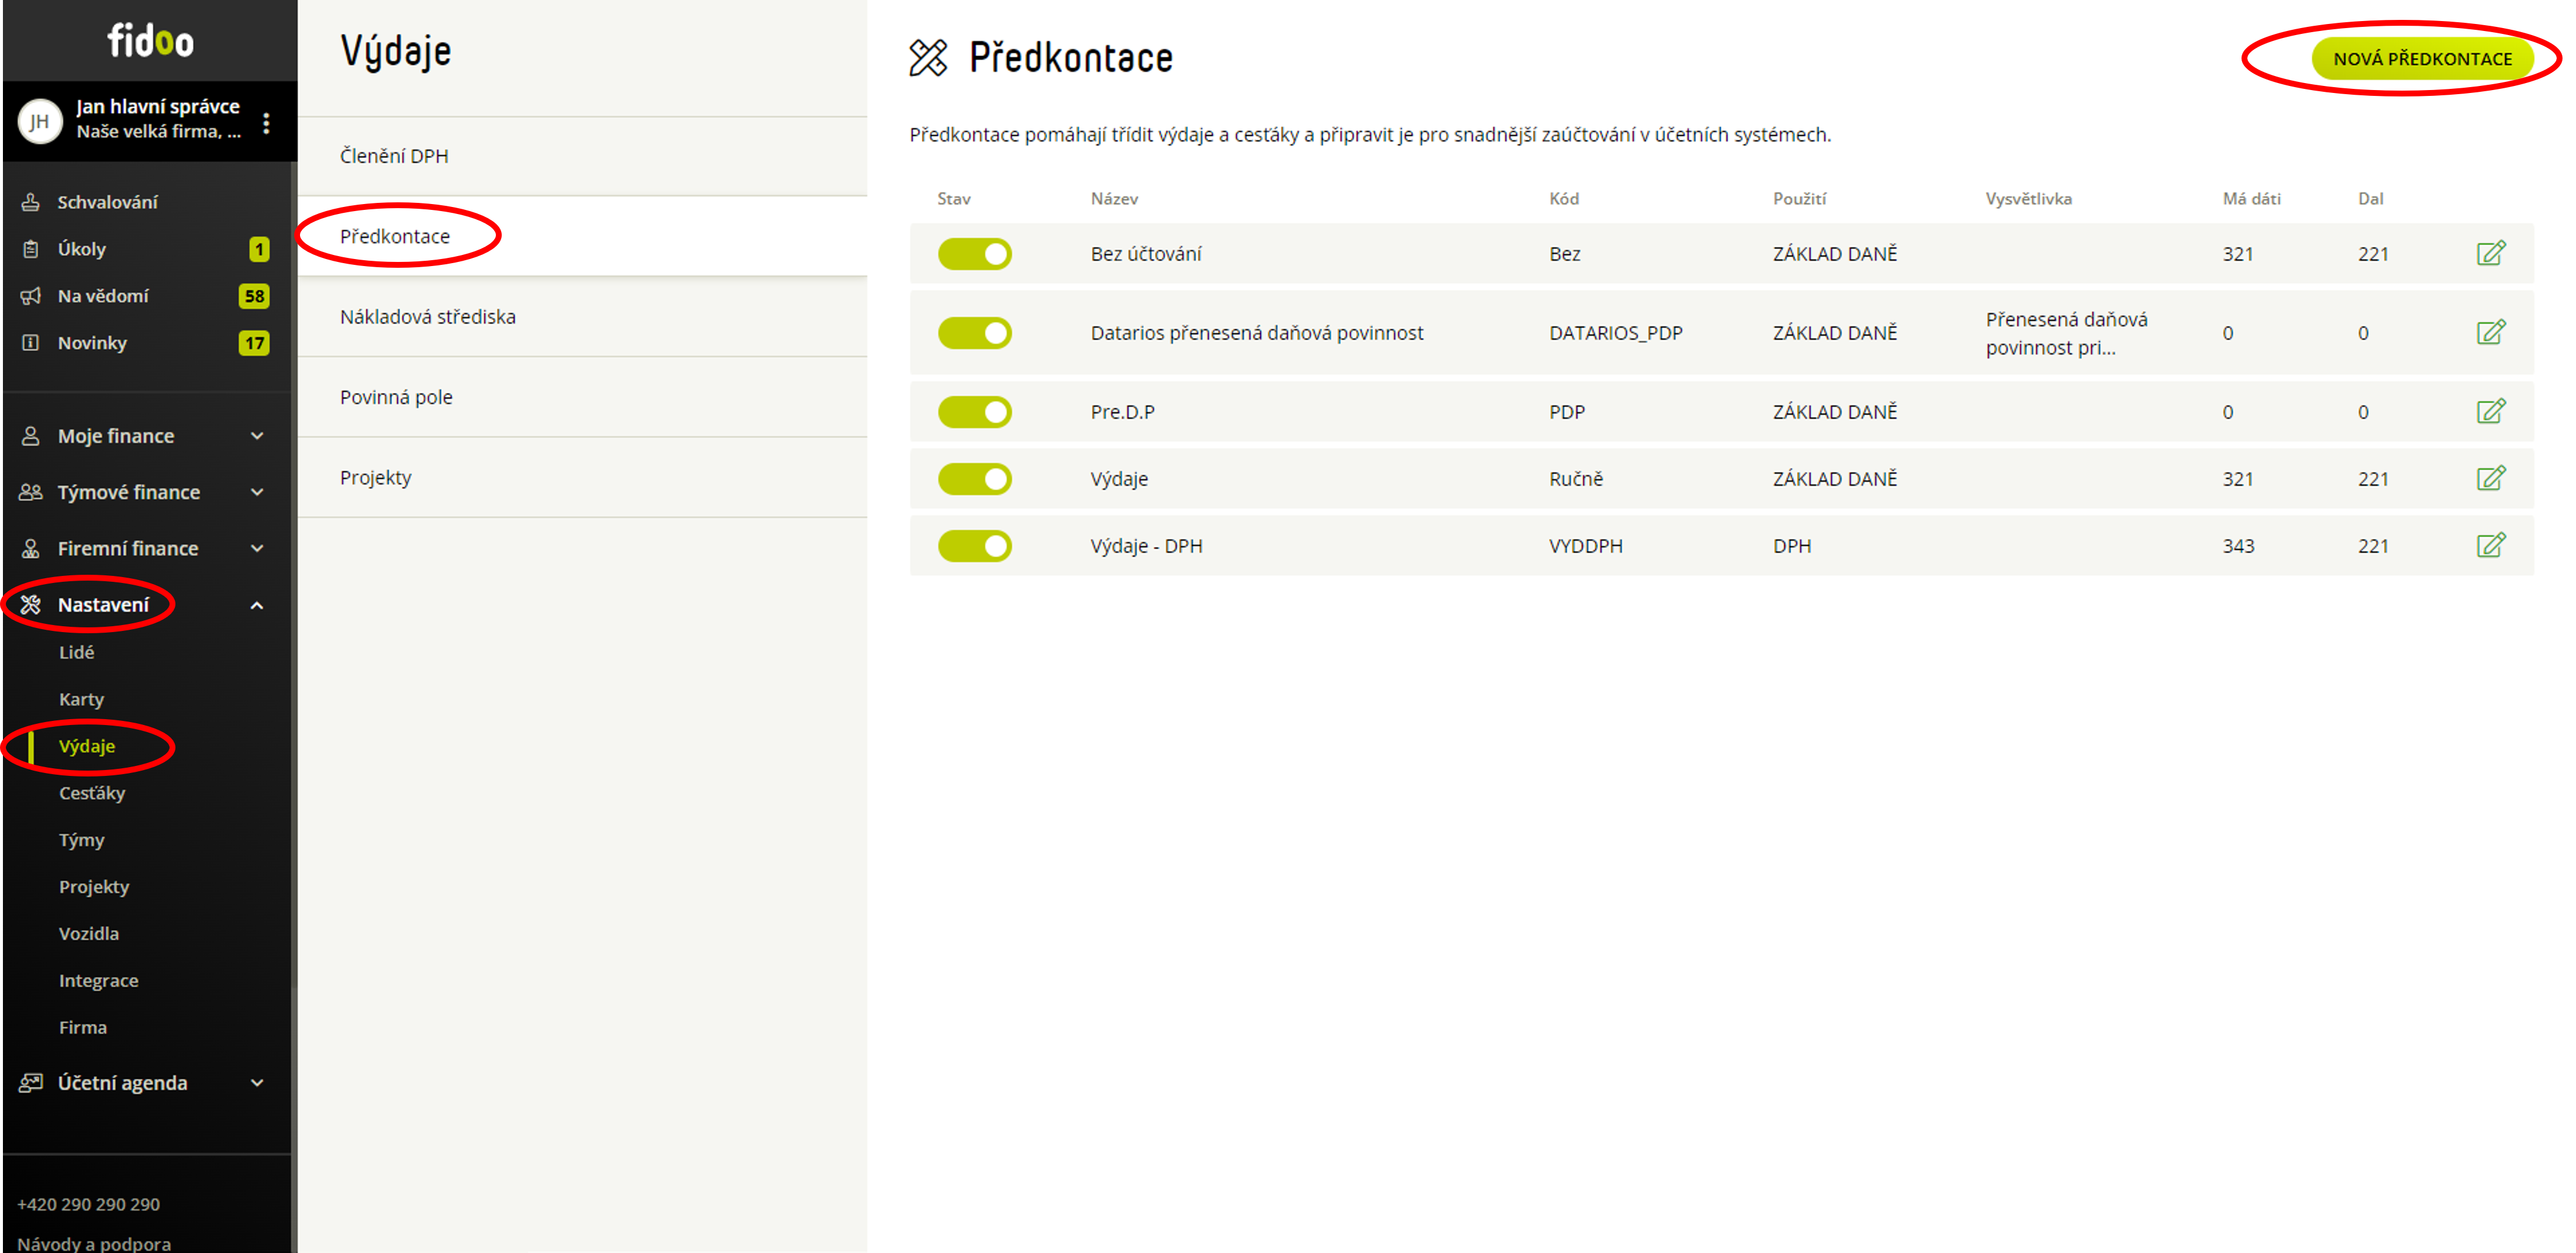
Task: Go to Integrace settings
Action: [x=98, y=981]
